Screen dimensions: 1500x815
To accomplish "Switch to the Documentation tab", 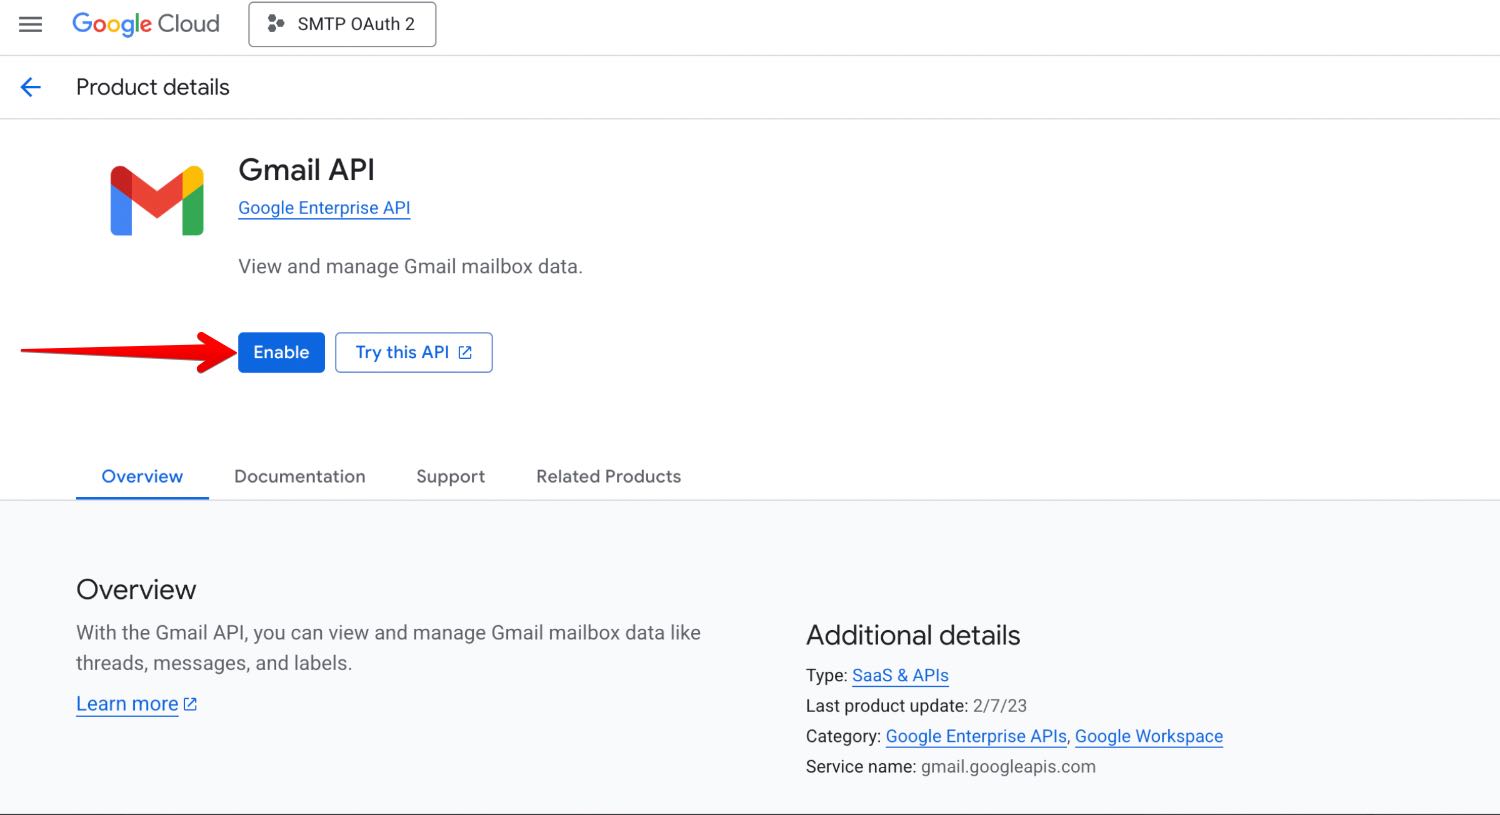I will (300, 477).
